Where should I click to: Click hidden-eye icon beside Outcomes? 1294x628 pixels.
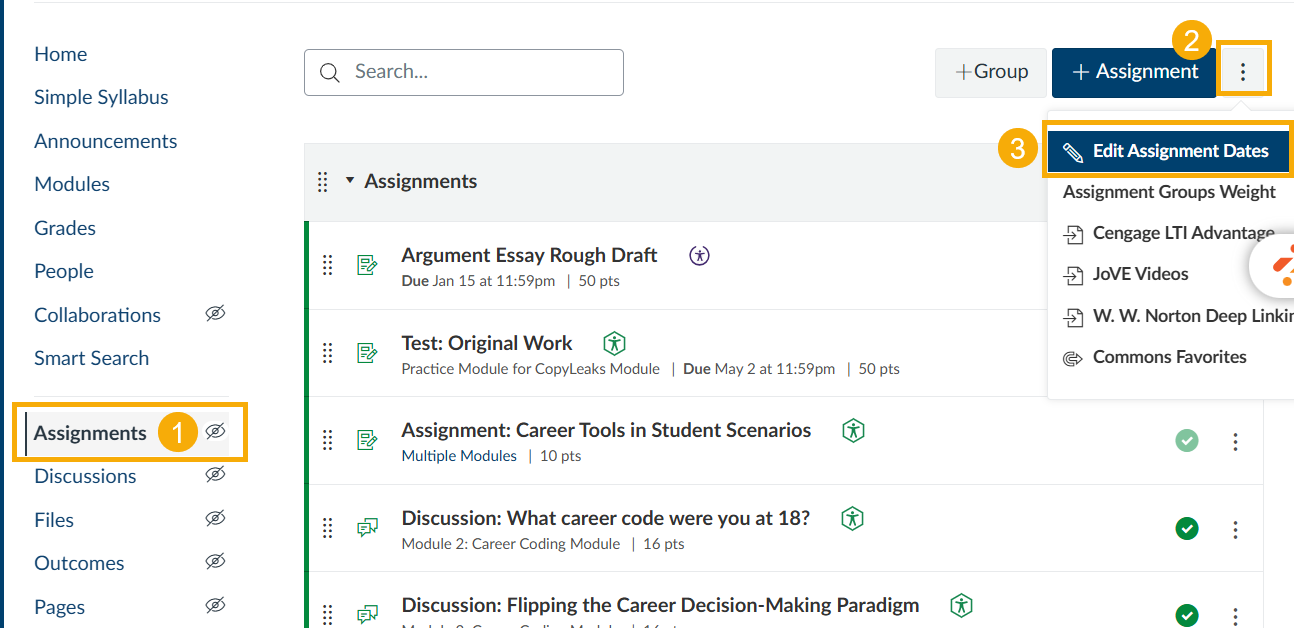click(215, 562)
